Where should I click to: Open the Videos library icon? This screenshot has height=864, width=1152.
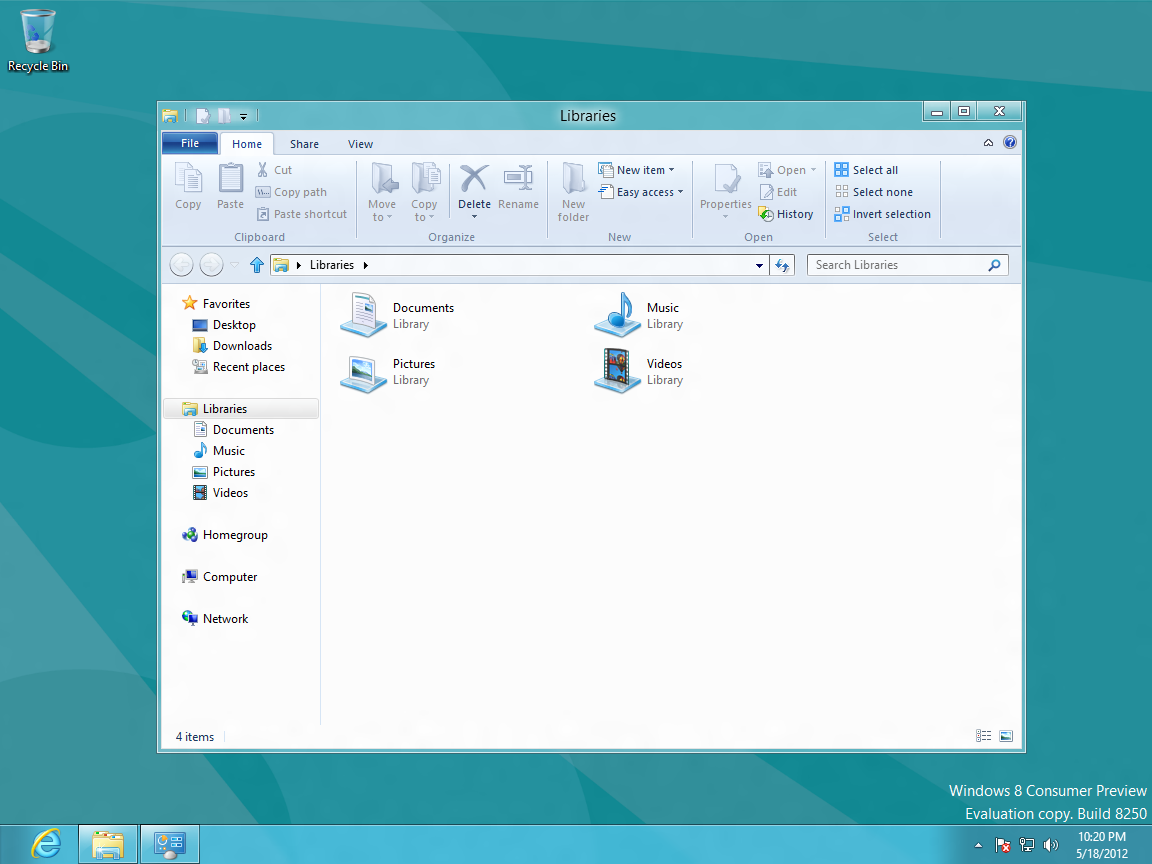[x=618, y=371]
